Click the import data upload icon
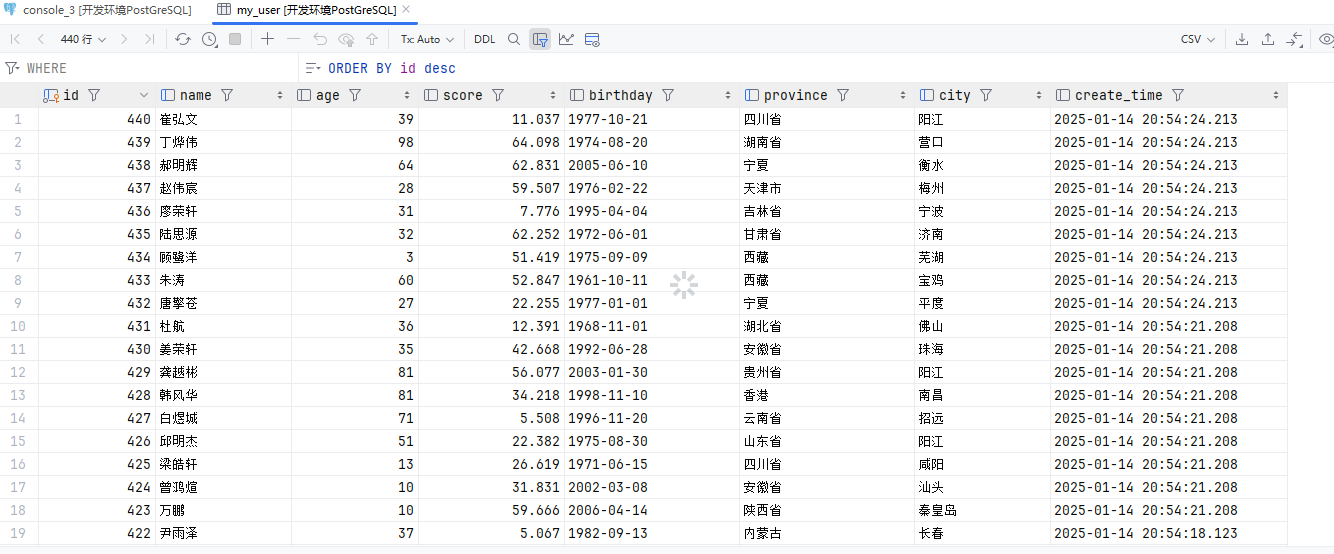This screenshot has width=1334, height=554. pyautogui.click(x=1268, y=39)
